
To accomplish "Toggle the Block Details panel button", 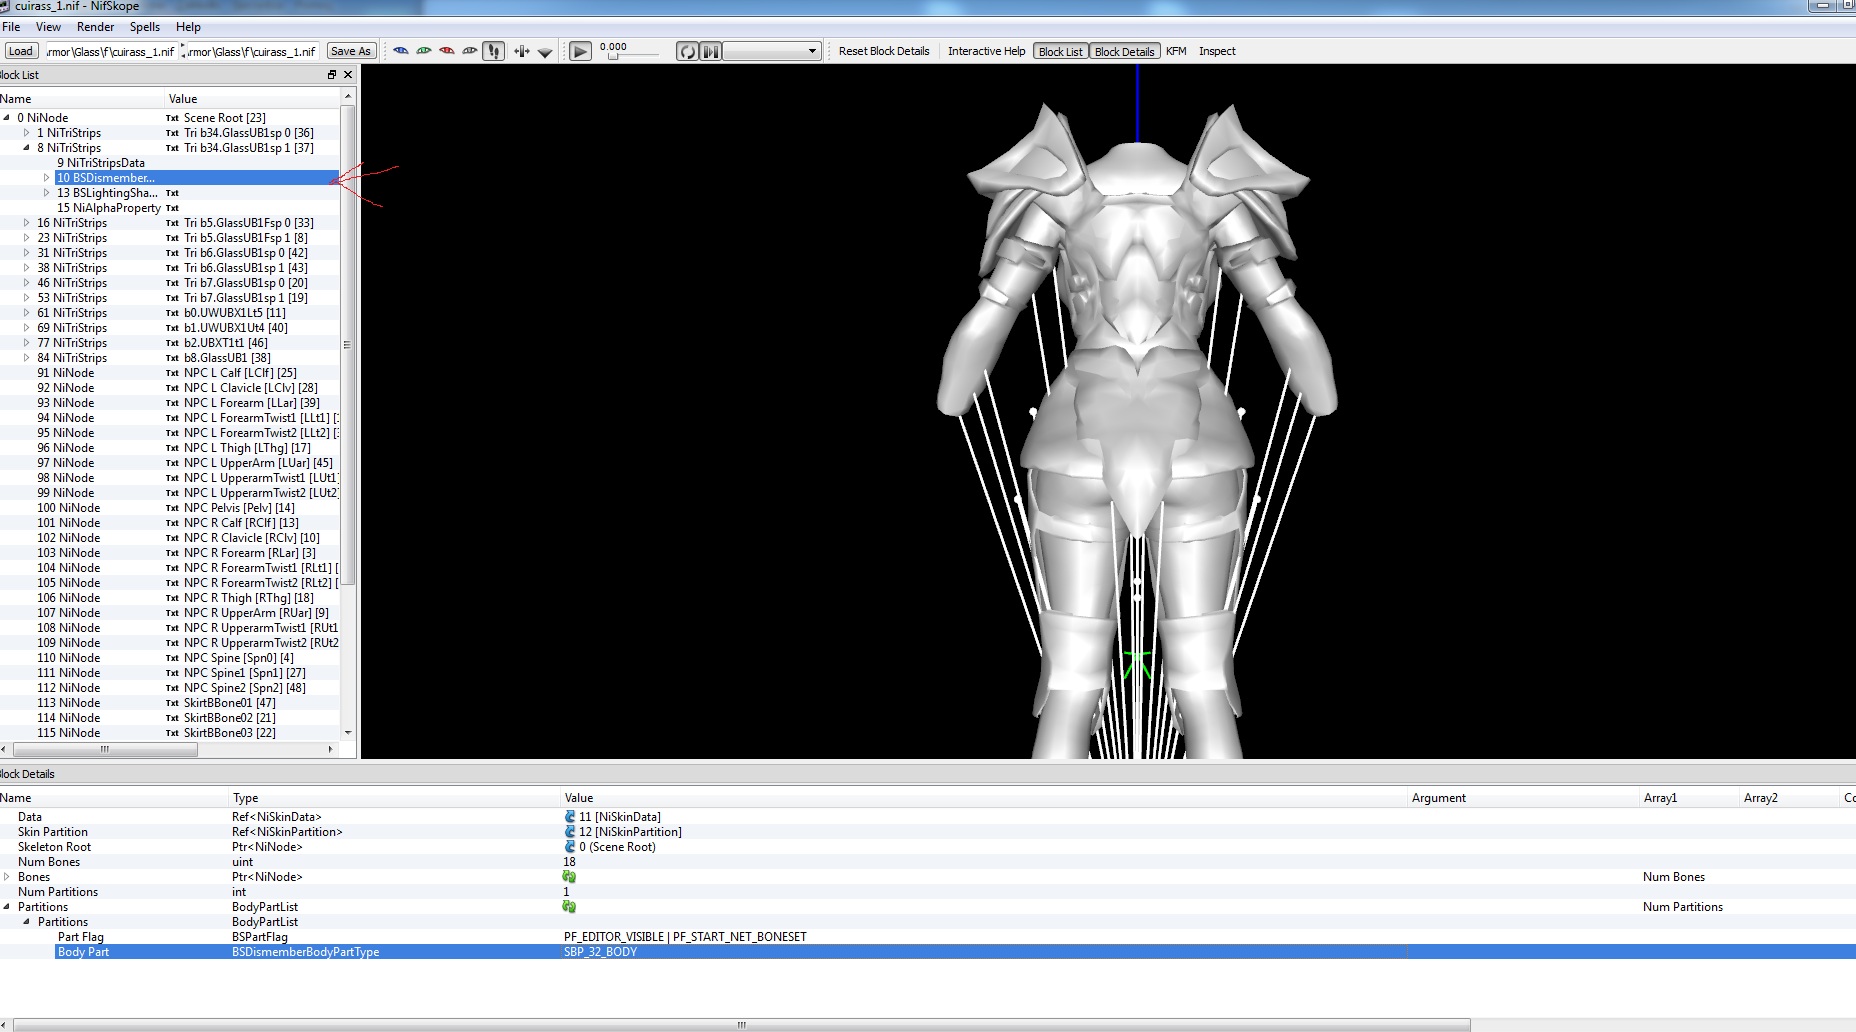I will [x=1124, y=51].
